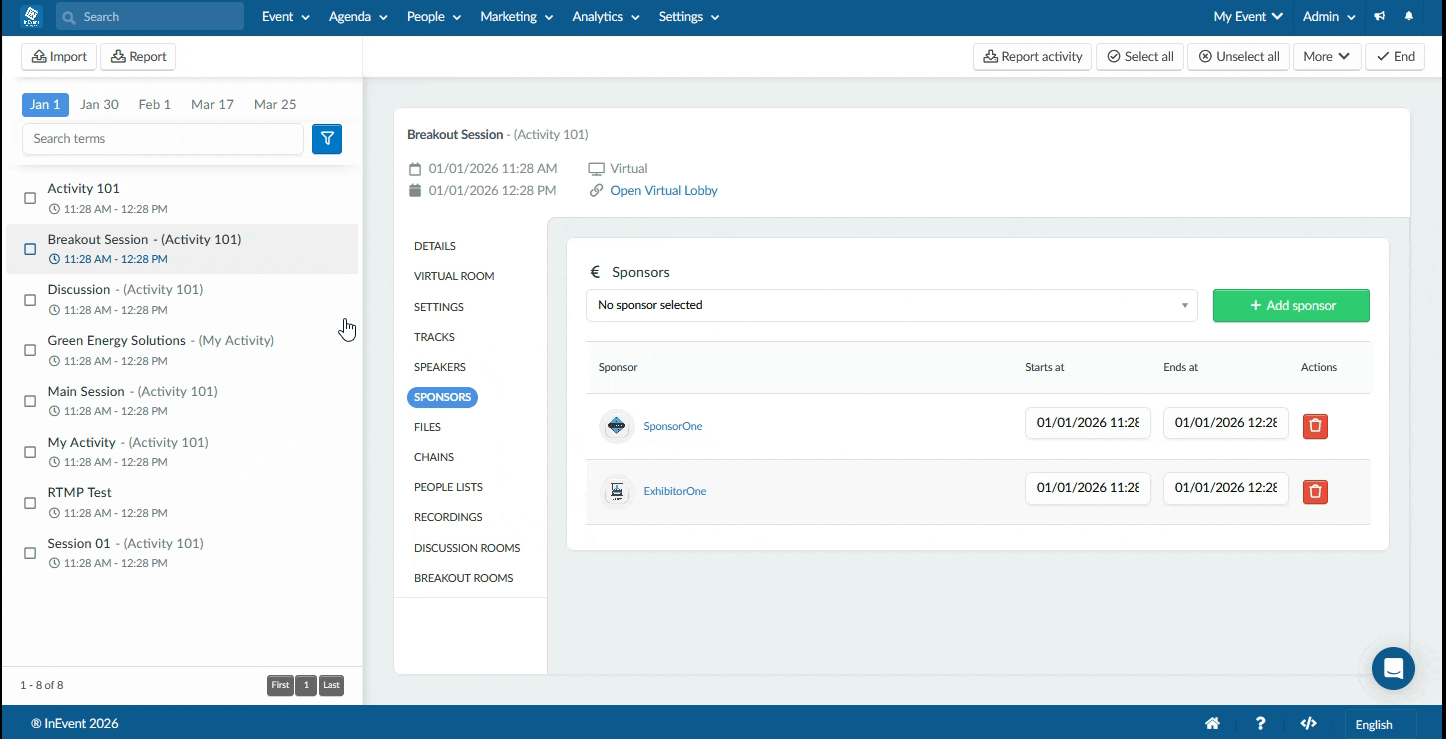
Task: Expand the Marketing menu
Action: coord(517,17)
